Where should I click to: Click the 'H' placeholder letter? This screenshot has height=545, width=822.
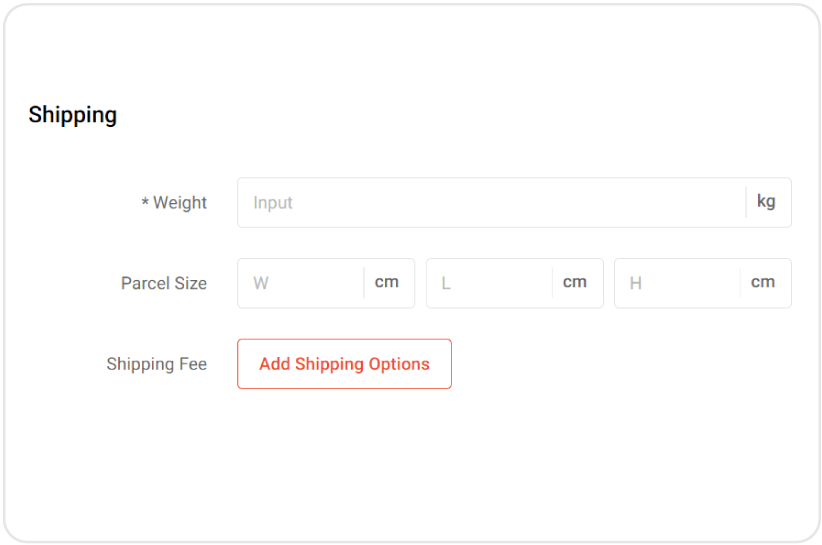click(x=635, y=284)
